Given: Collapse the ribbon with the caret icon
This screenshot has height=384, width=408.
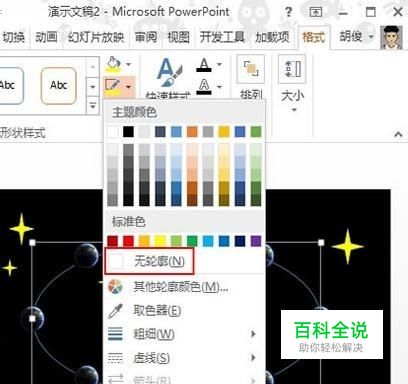Looking at the screenshot, I should coord(398,134).
